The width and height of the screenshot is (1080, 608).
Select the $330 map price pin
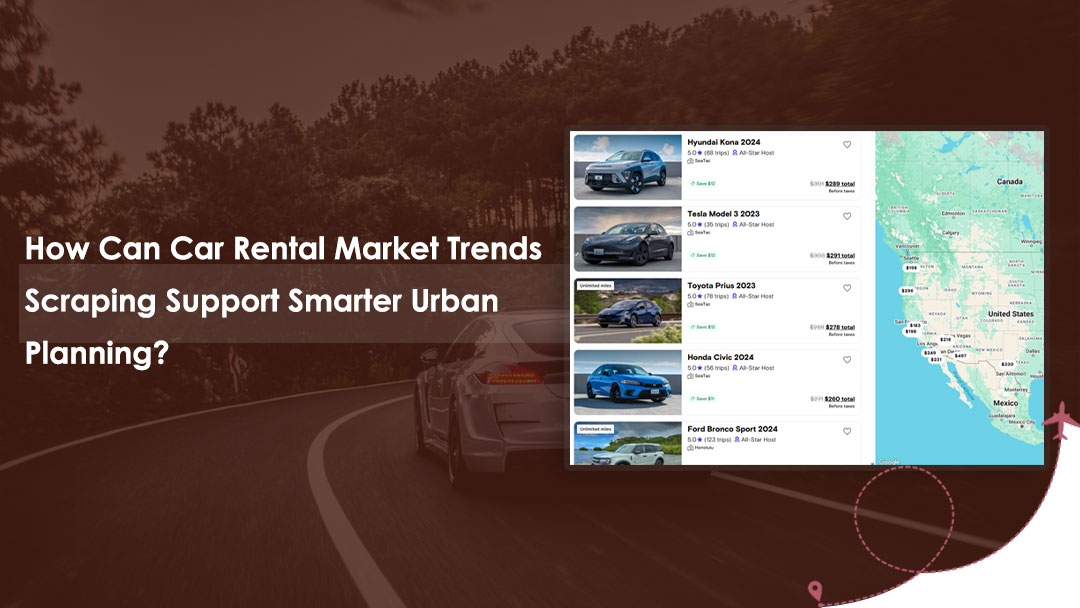click(1007, 364)
